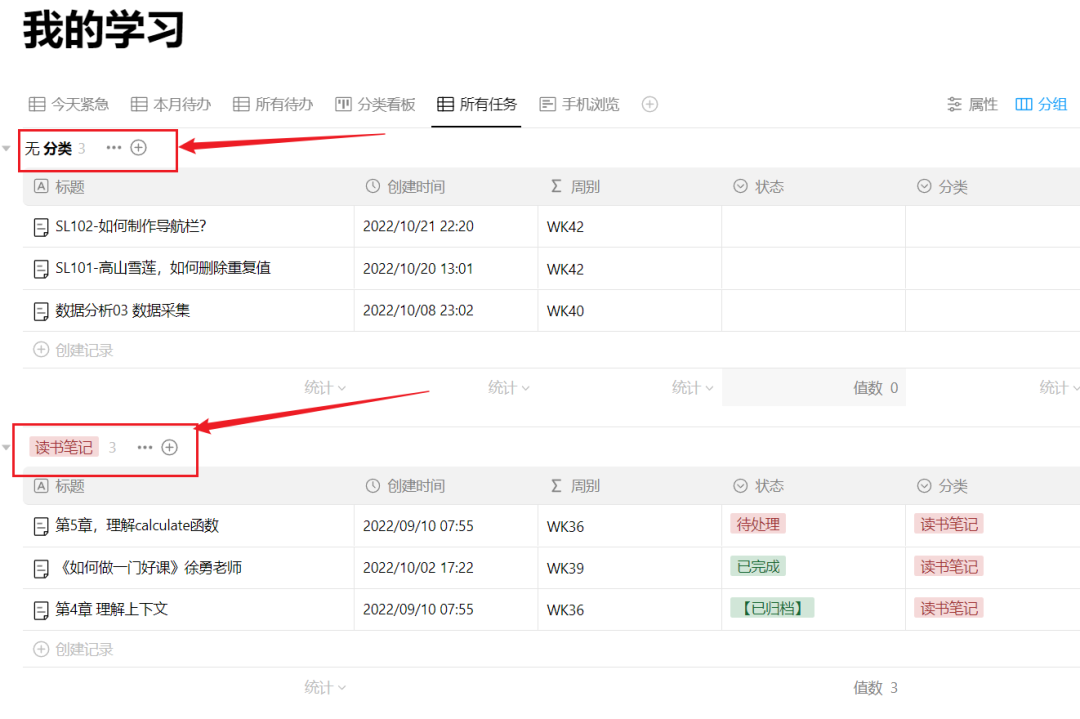Open 统计 dropdown under 读书笔记 标题 column
This screenshot has width=1080, height=719.
click(325, 687)
